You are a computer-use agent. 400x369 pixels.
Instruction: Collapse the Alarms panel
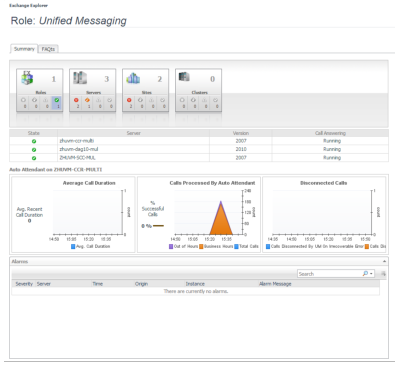pyautogui.click(x=384, y=262)
